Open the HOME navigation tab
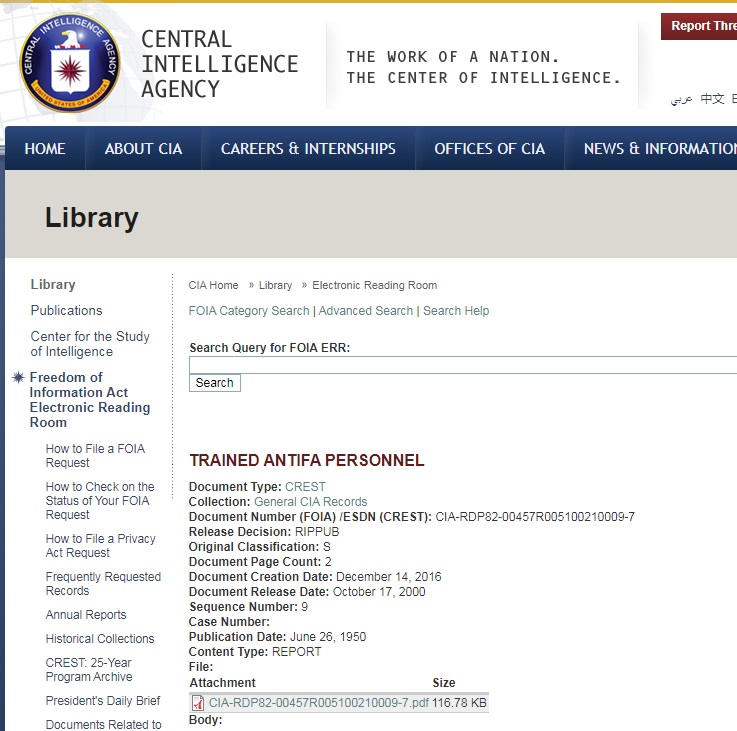737x731 pixels. coord(45,149)
